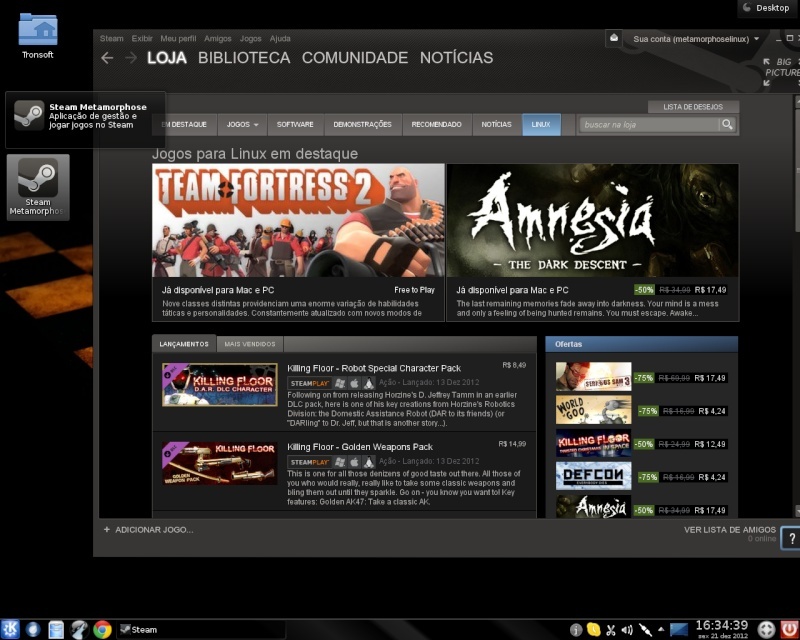
Task: Click the Apple icon in Golden Weapons Pack row
Action: [x=354, y=462]
